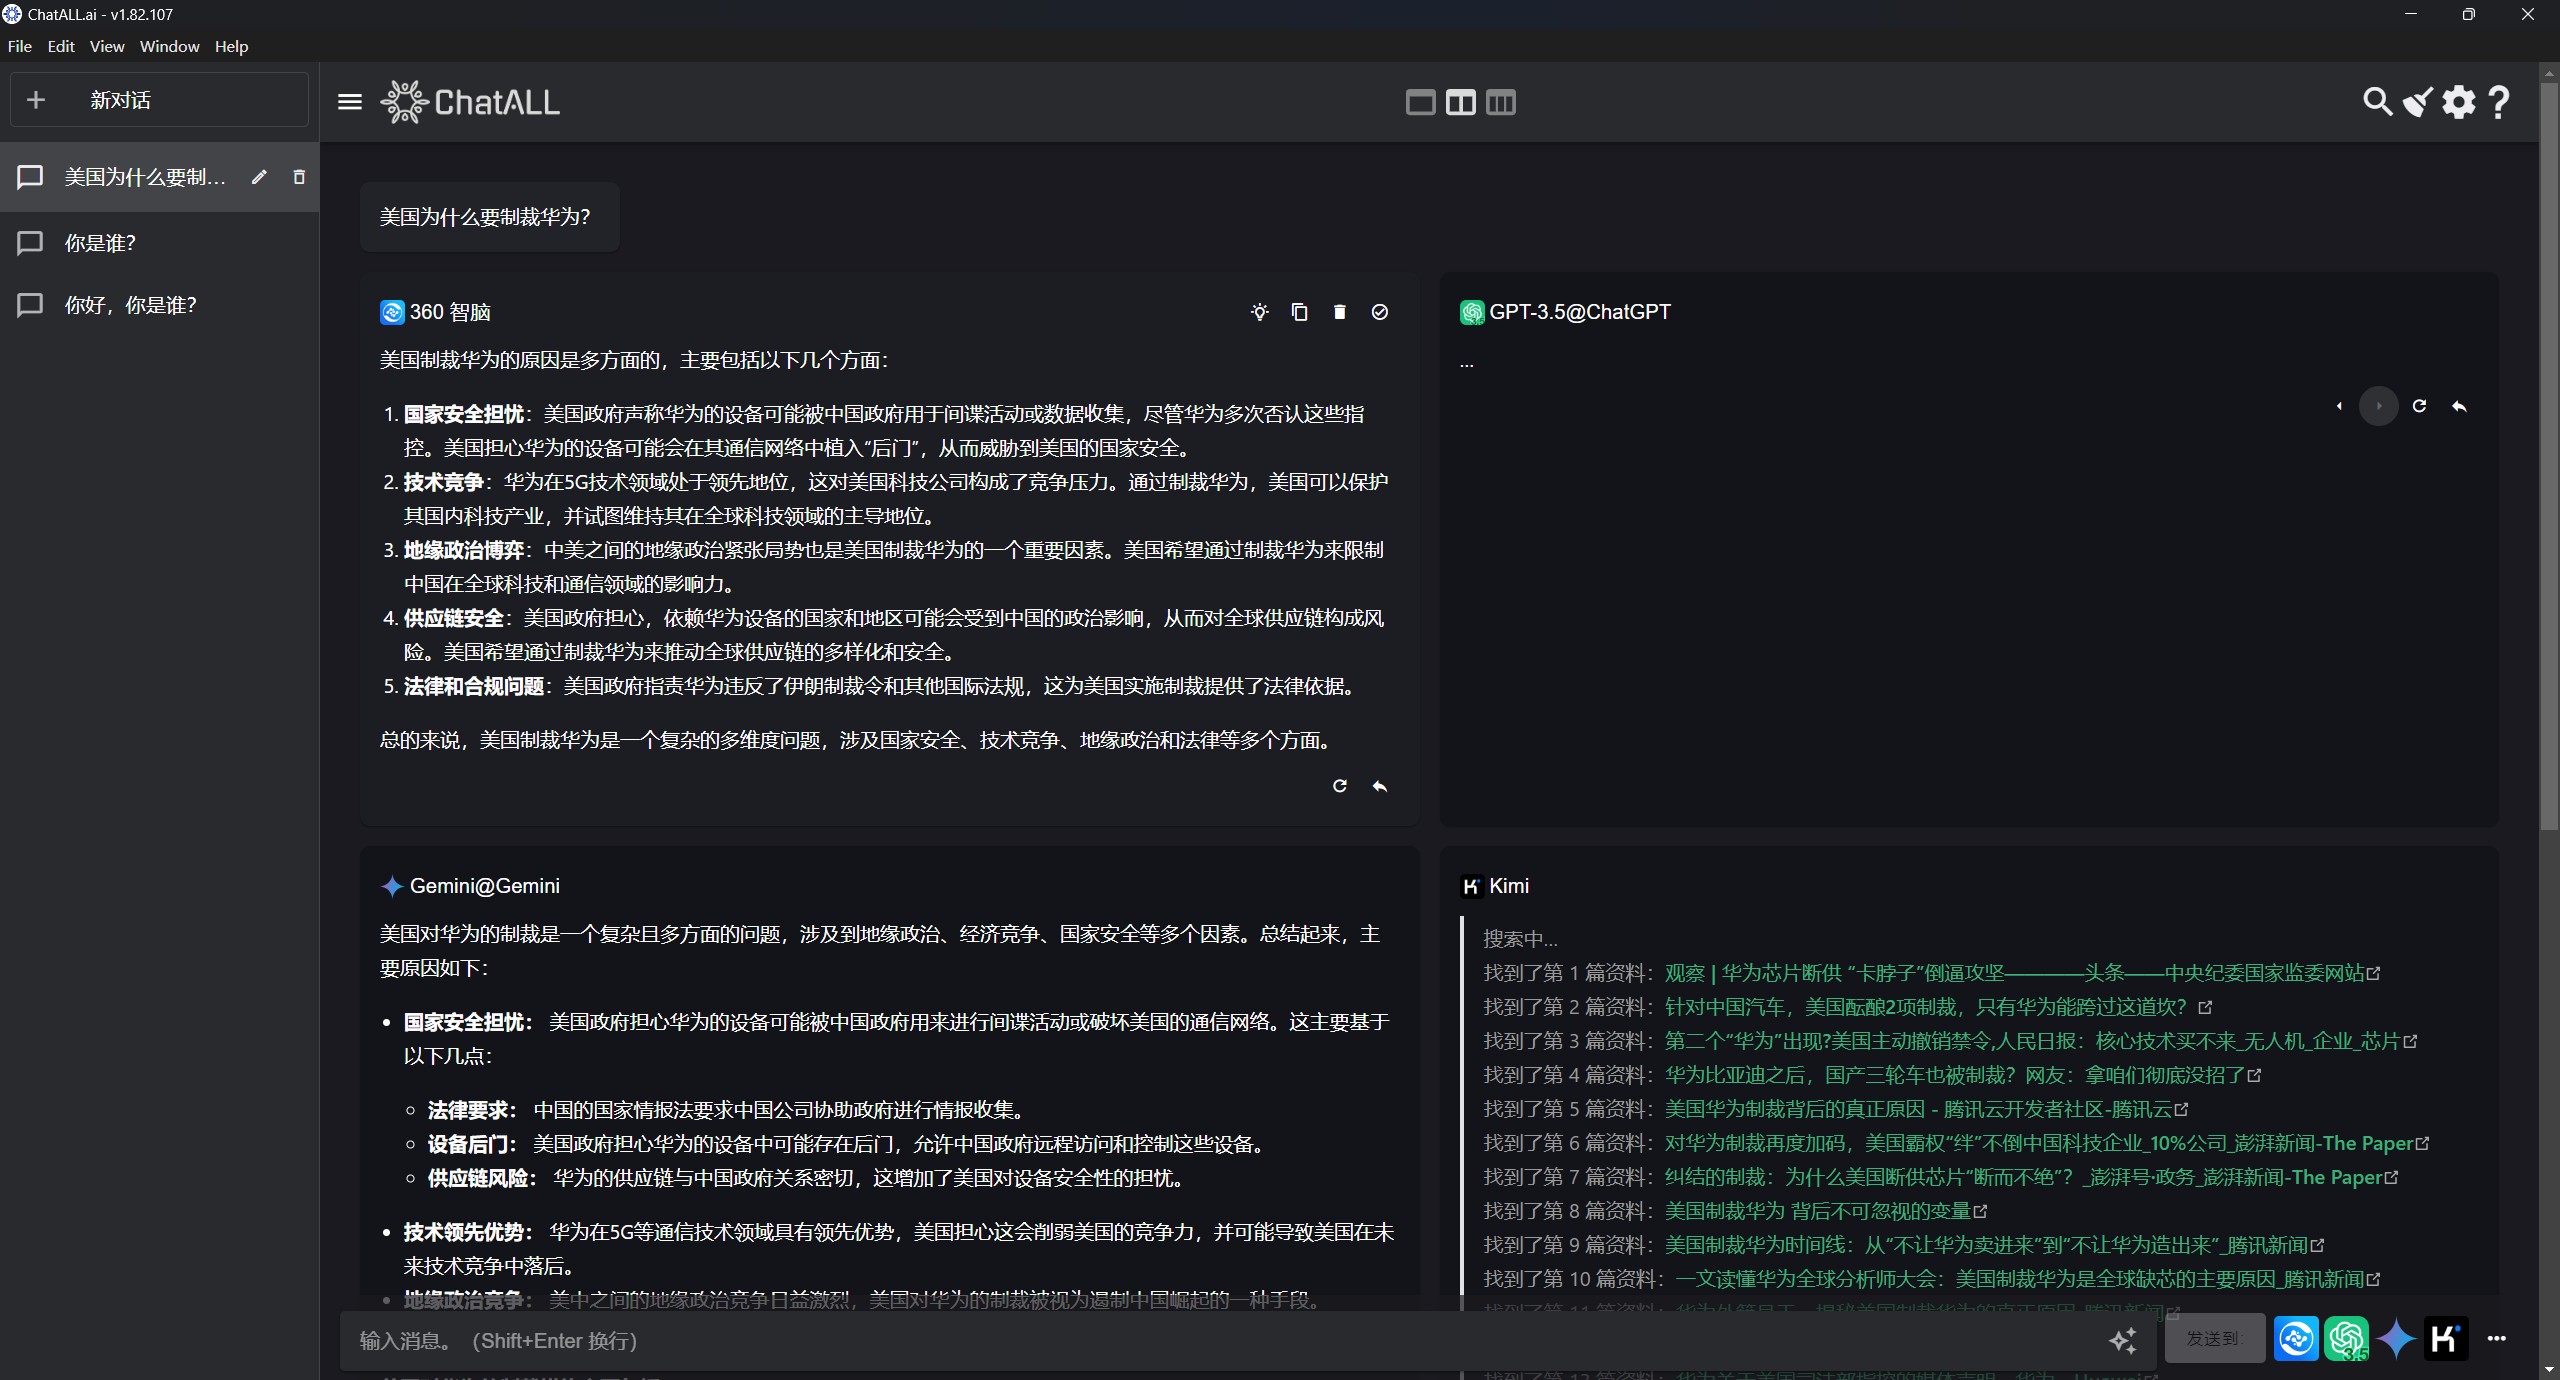The width and height of the screenshot is (2560, 1380).
Task: Click checkmark circle on 360 智脑 response
Action: (x=1379, y=312)
